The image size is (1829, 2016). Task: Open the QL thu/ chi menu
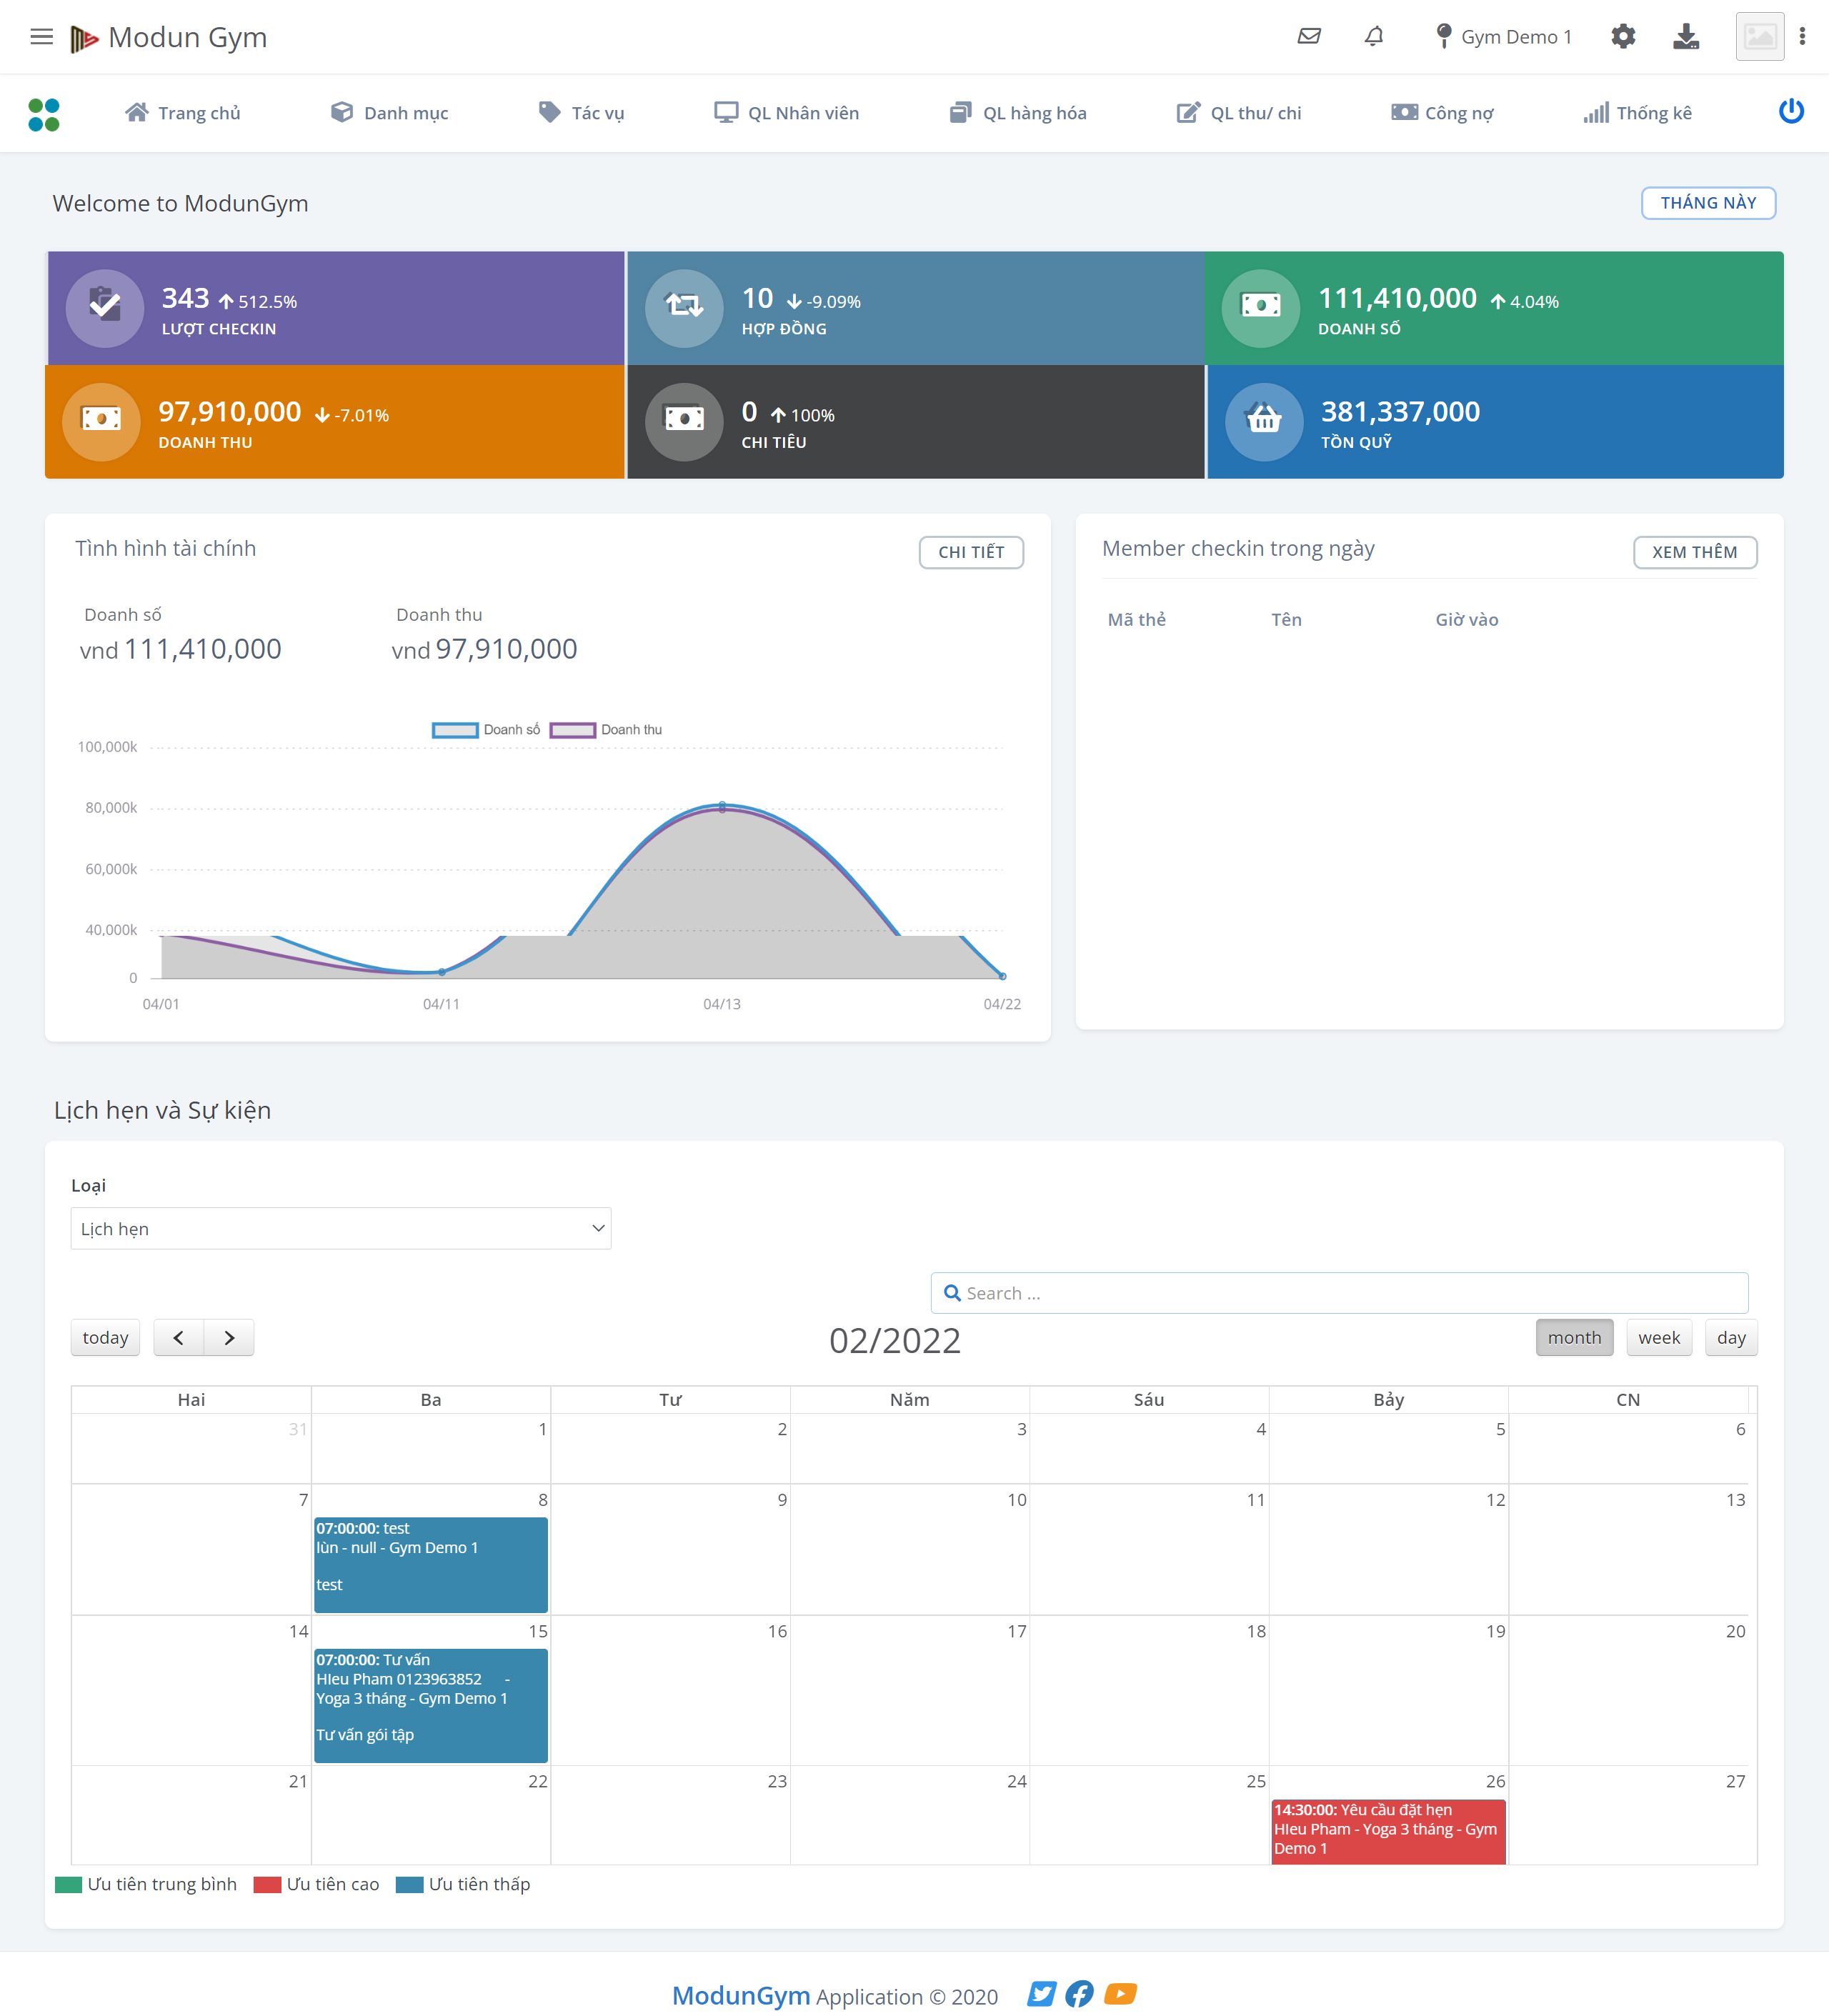pyautogui.click(x=1239, y=113)
